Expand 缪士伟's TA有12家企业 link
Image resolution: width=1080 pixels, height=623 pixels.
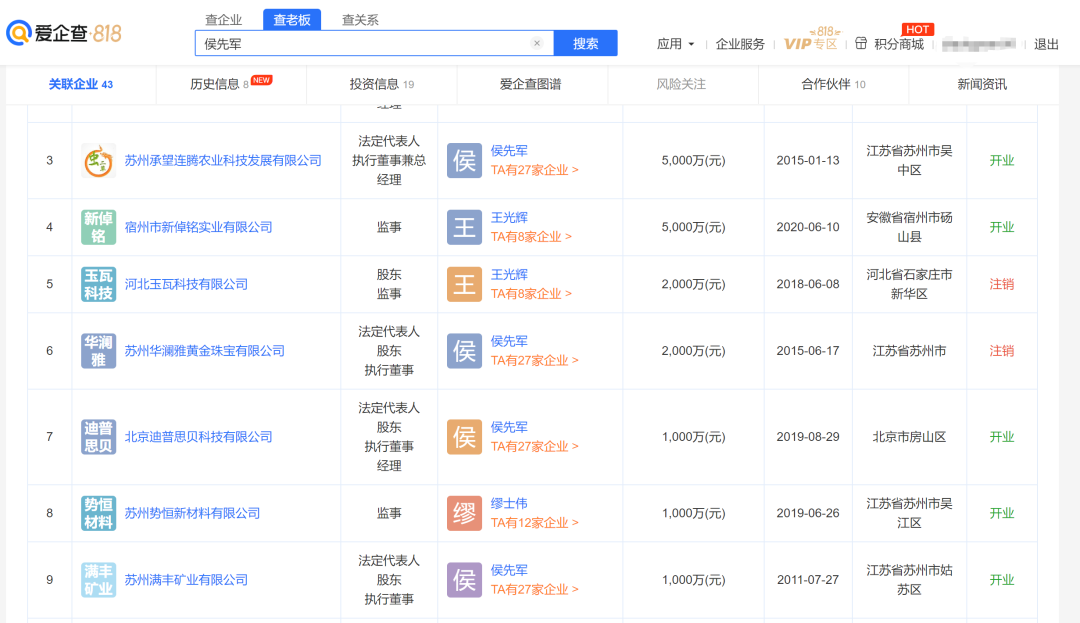534,523
